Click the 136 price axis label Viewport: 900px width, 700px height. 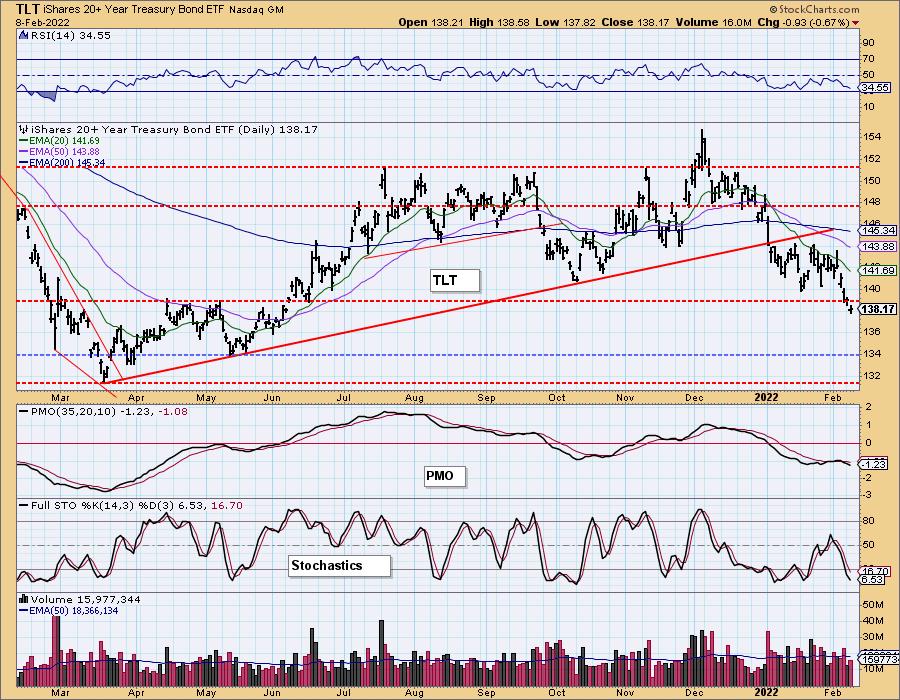[x=872, y=332]
